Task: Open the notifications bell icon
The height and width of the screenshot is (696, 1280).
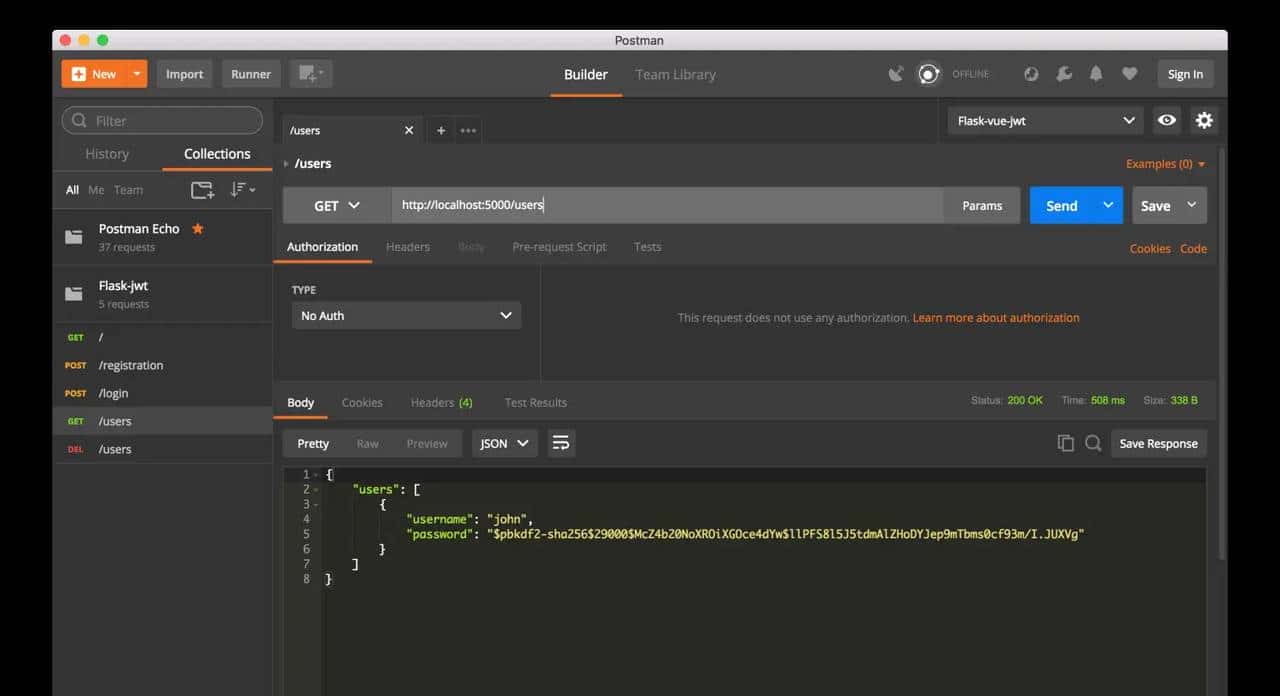Action: point(1096,74)
